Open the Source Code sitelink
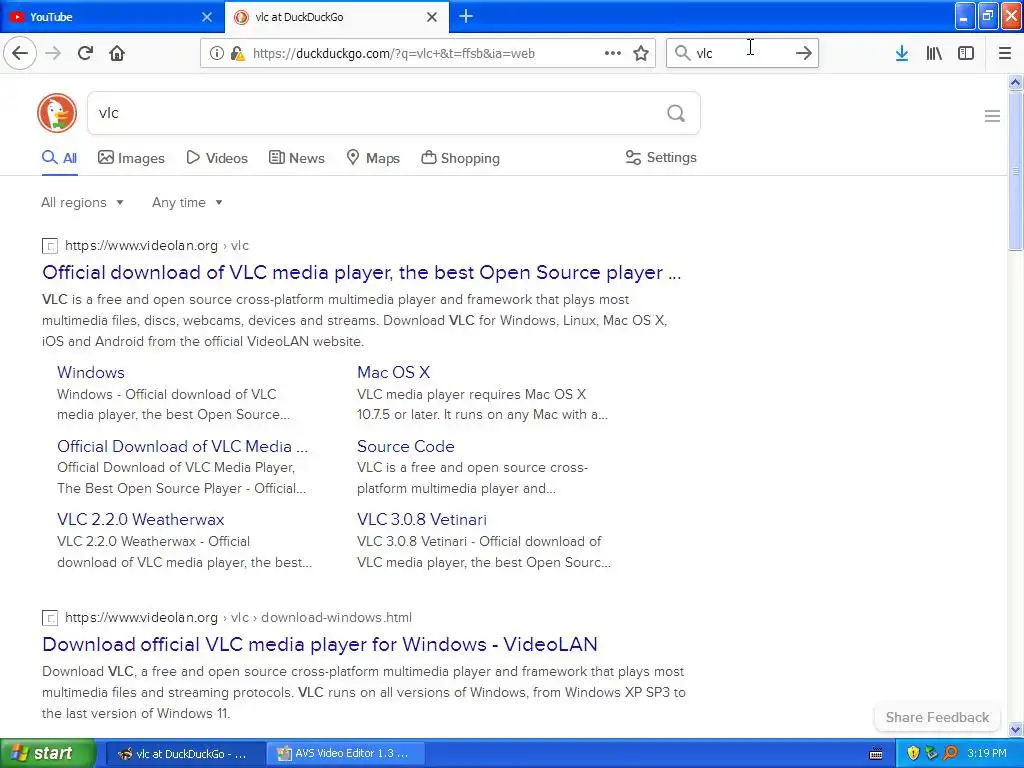 coord(406,446)
